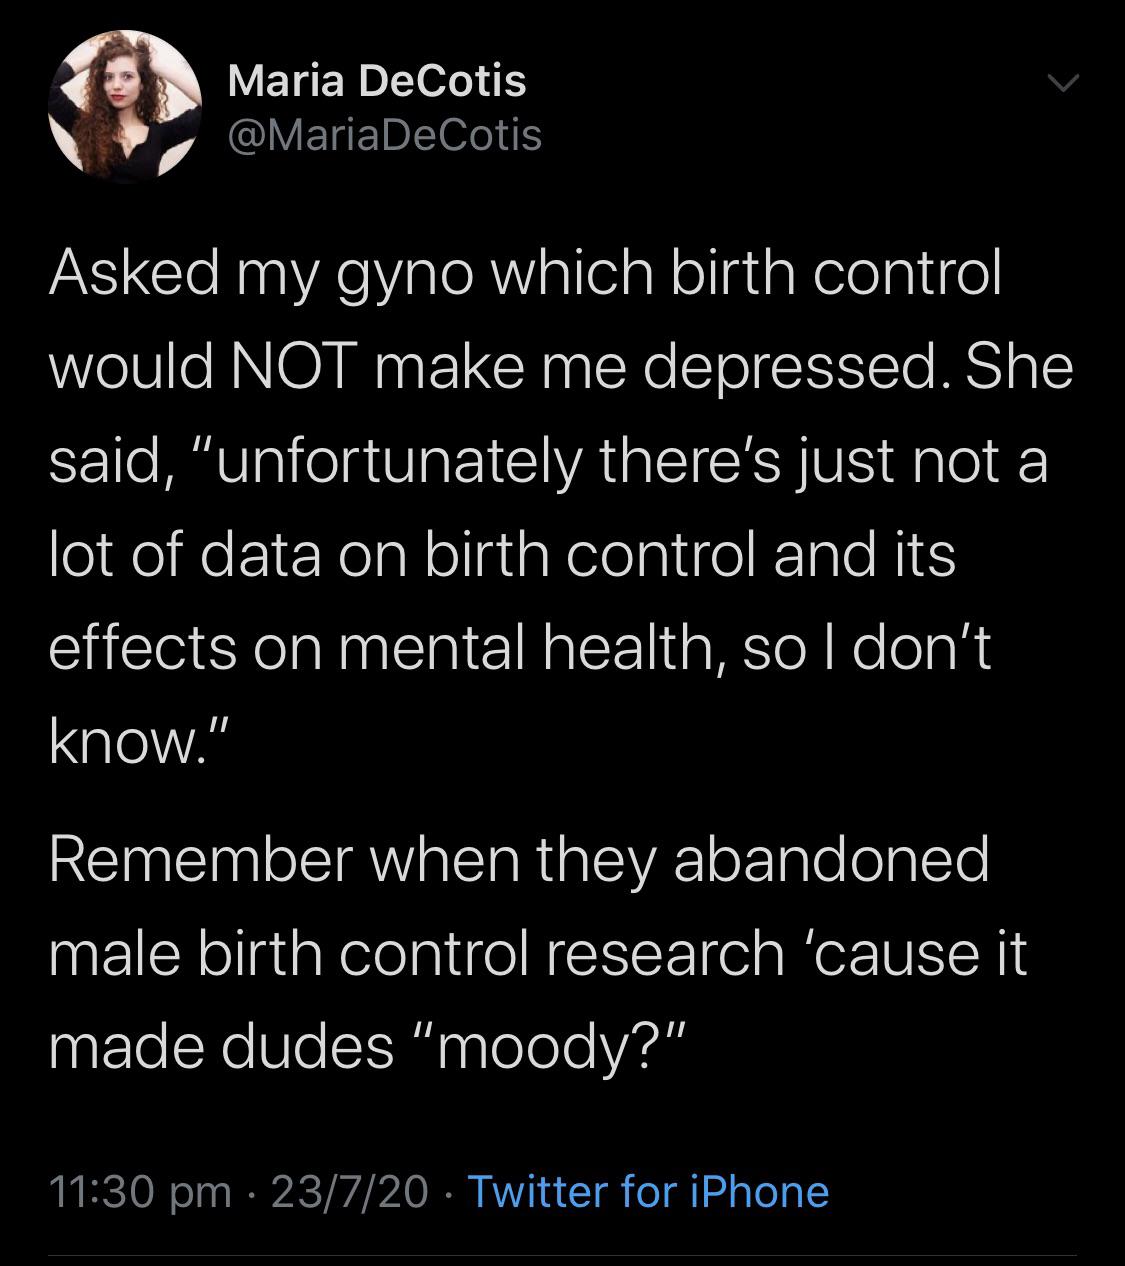Image resolution: width=1125 pixels, height=1266 pixels.
Task: Open the @MariaDeCotis handle link
Action: (385, 135)
